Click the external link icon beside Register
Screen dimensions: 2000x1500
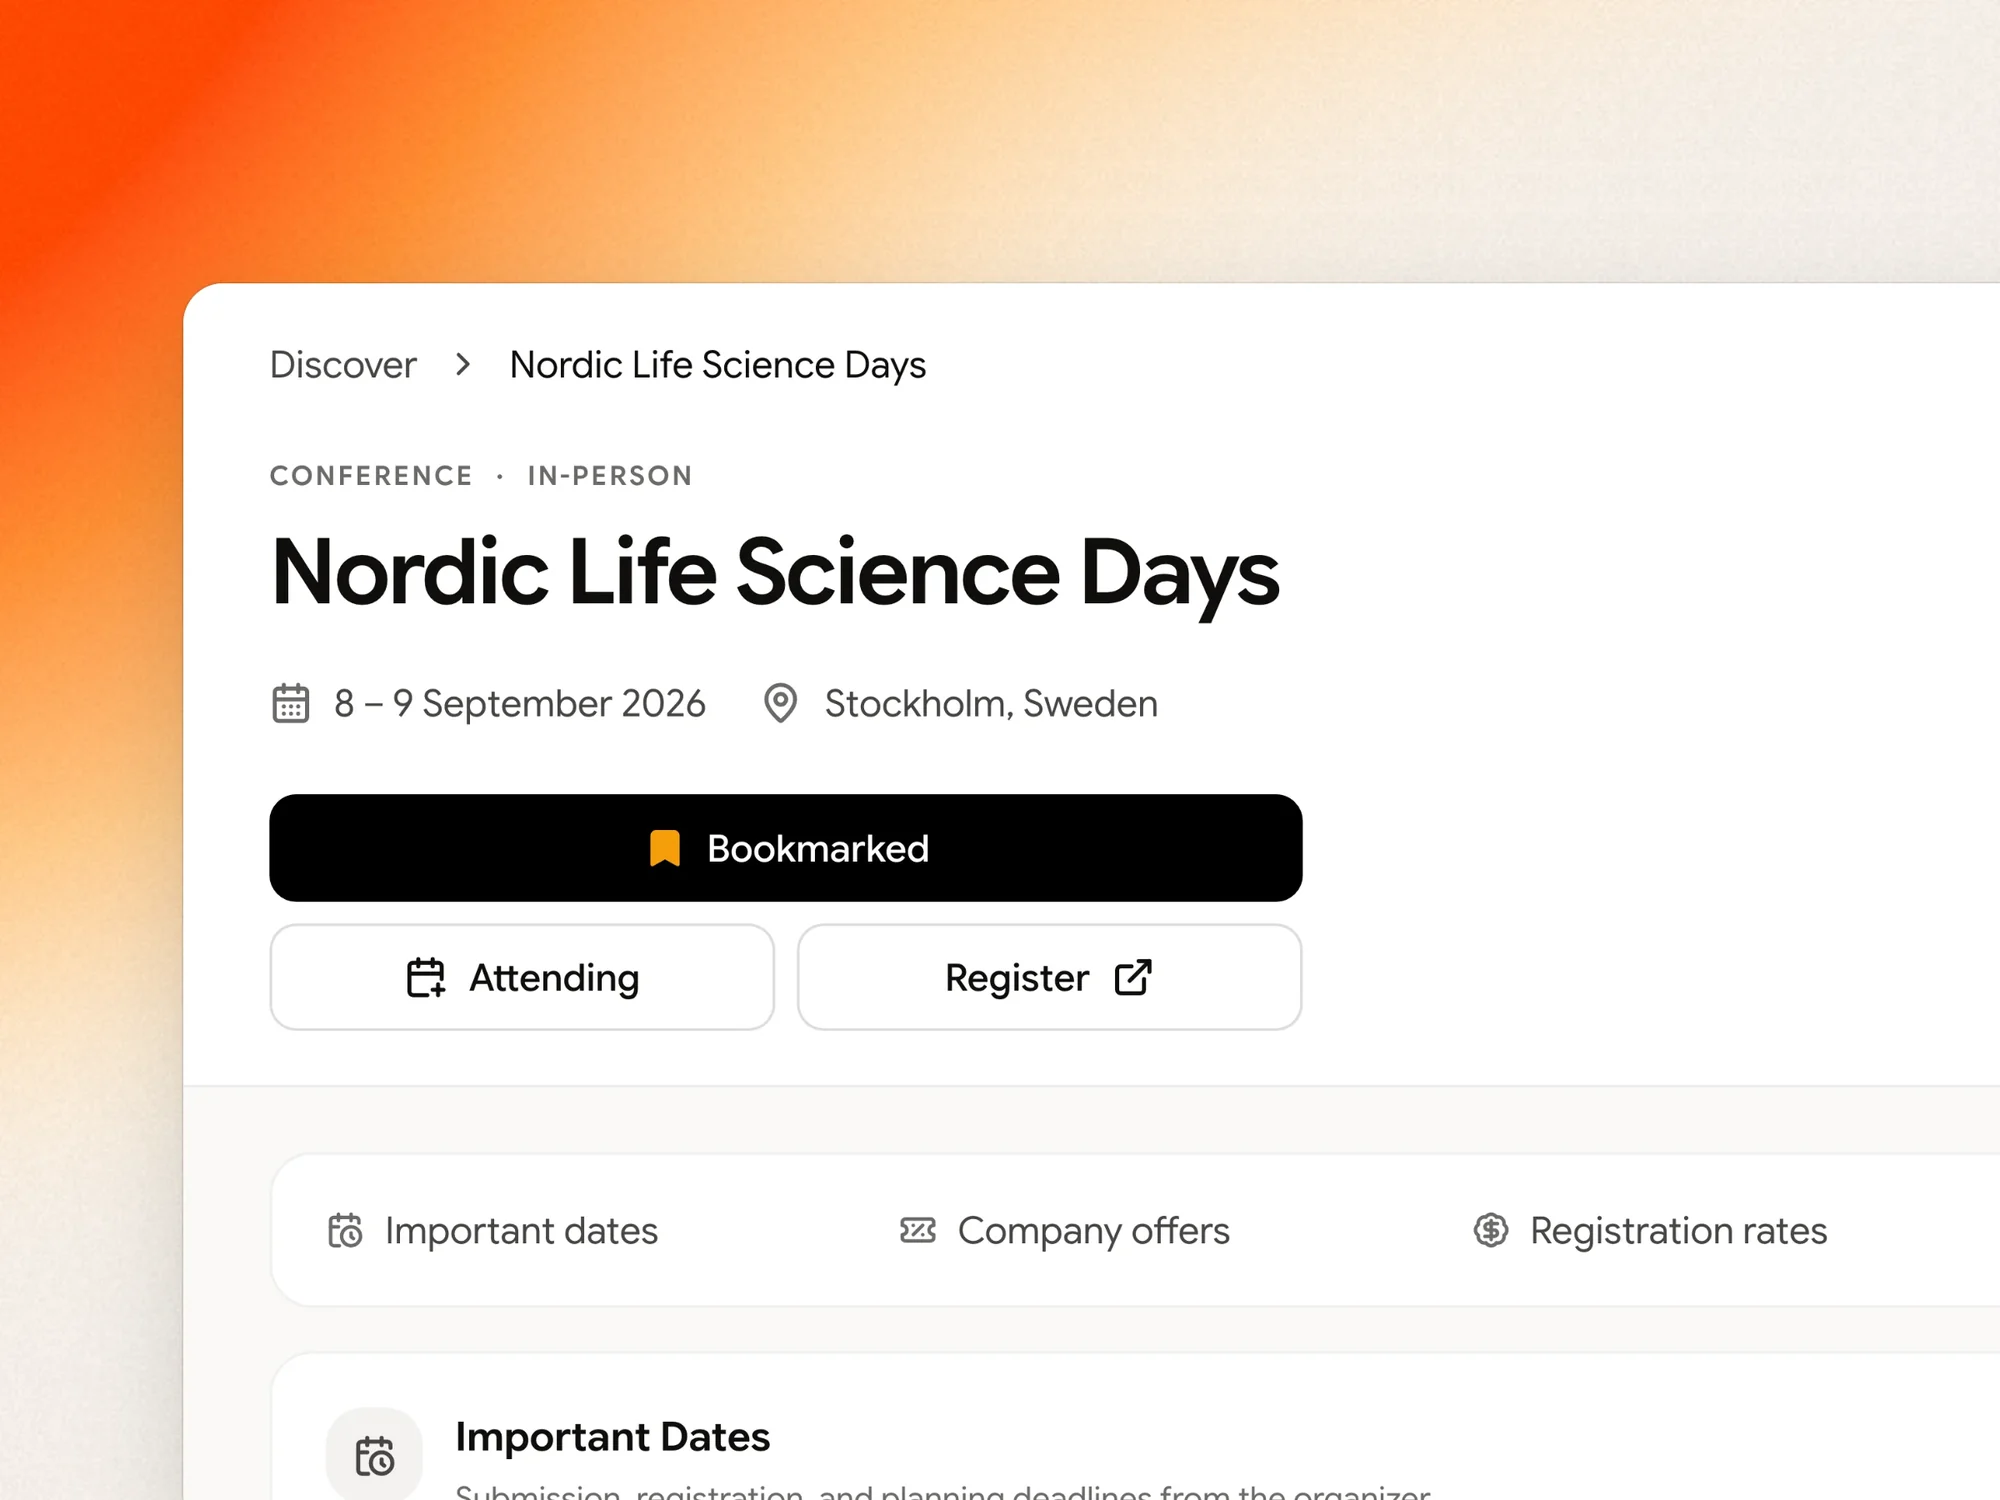(1133, 977)
